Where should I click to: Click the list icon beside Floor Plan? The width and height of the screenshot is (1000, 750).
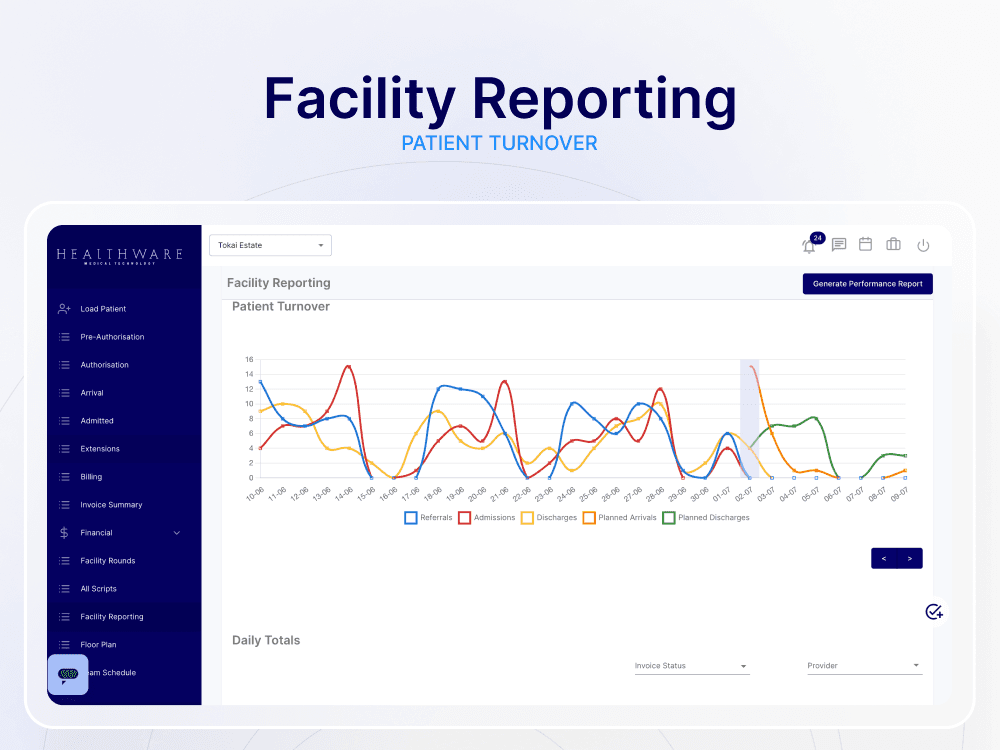(x=64, y=645)
